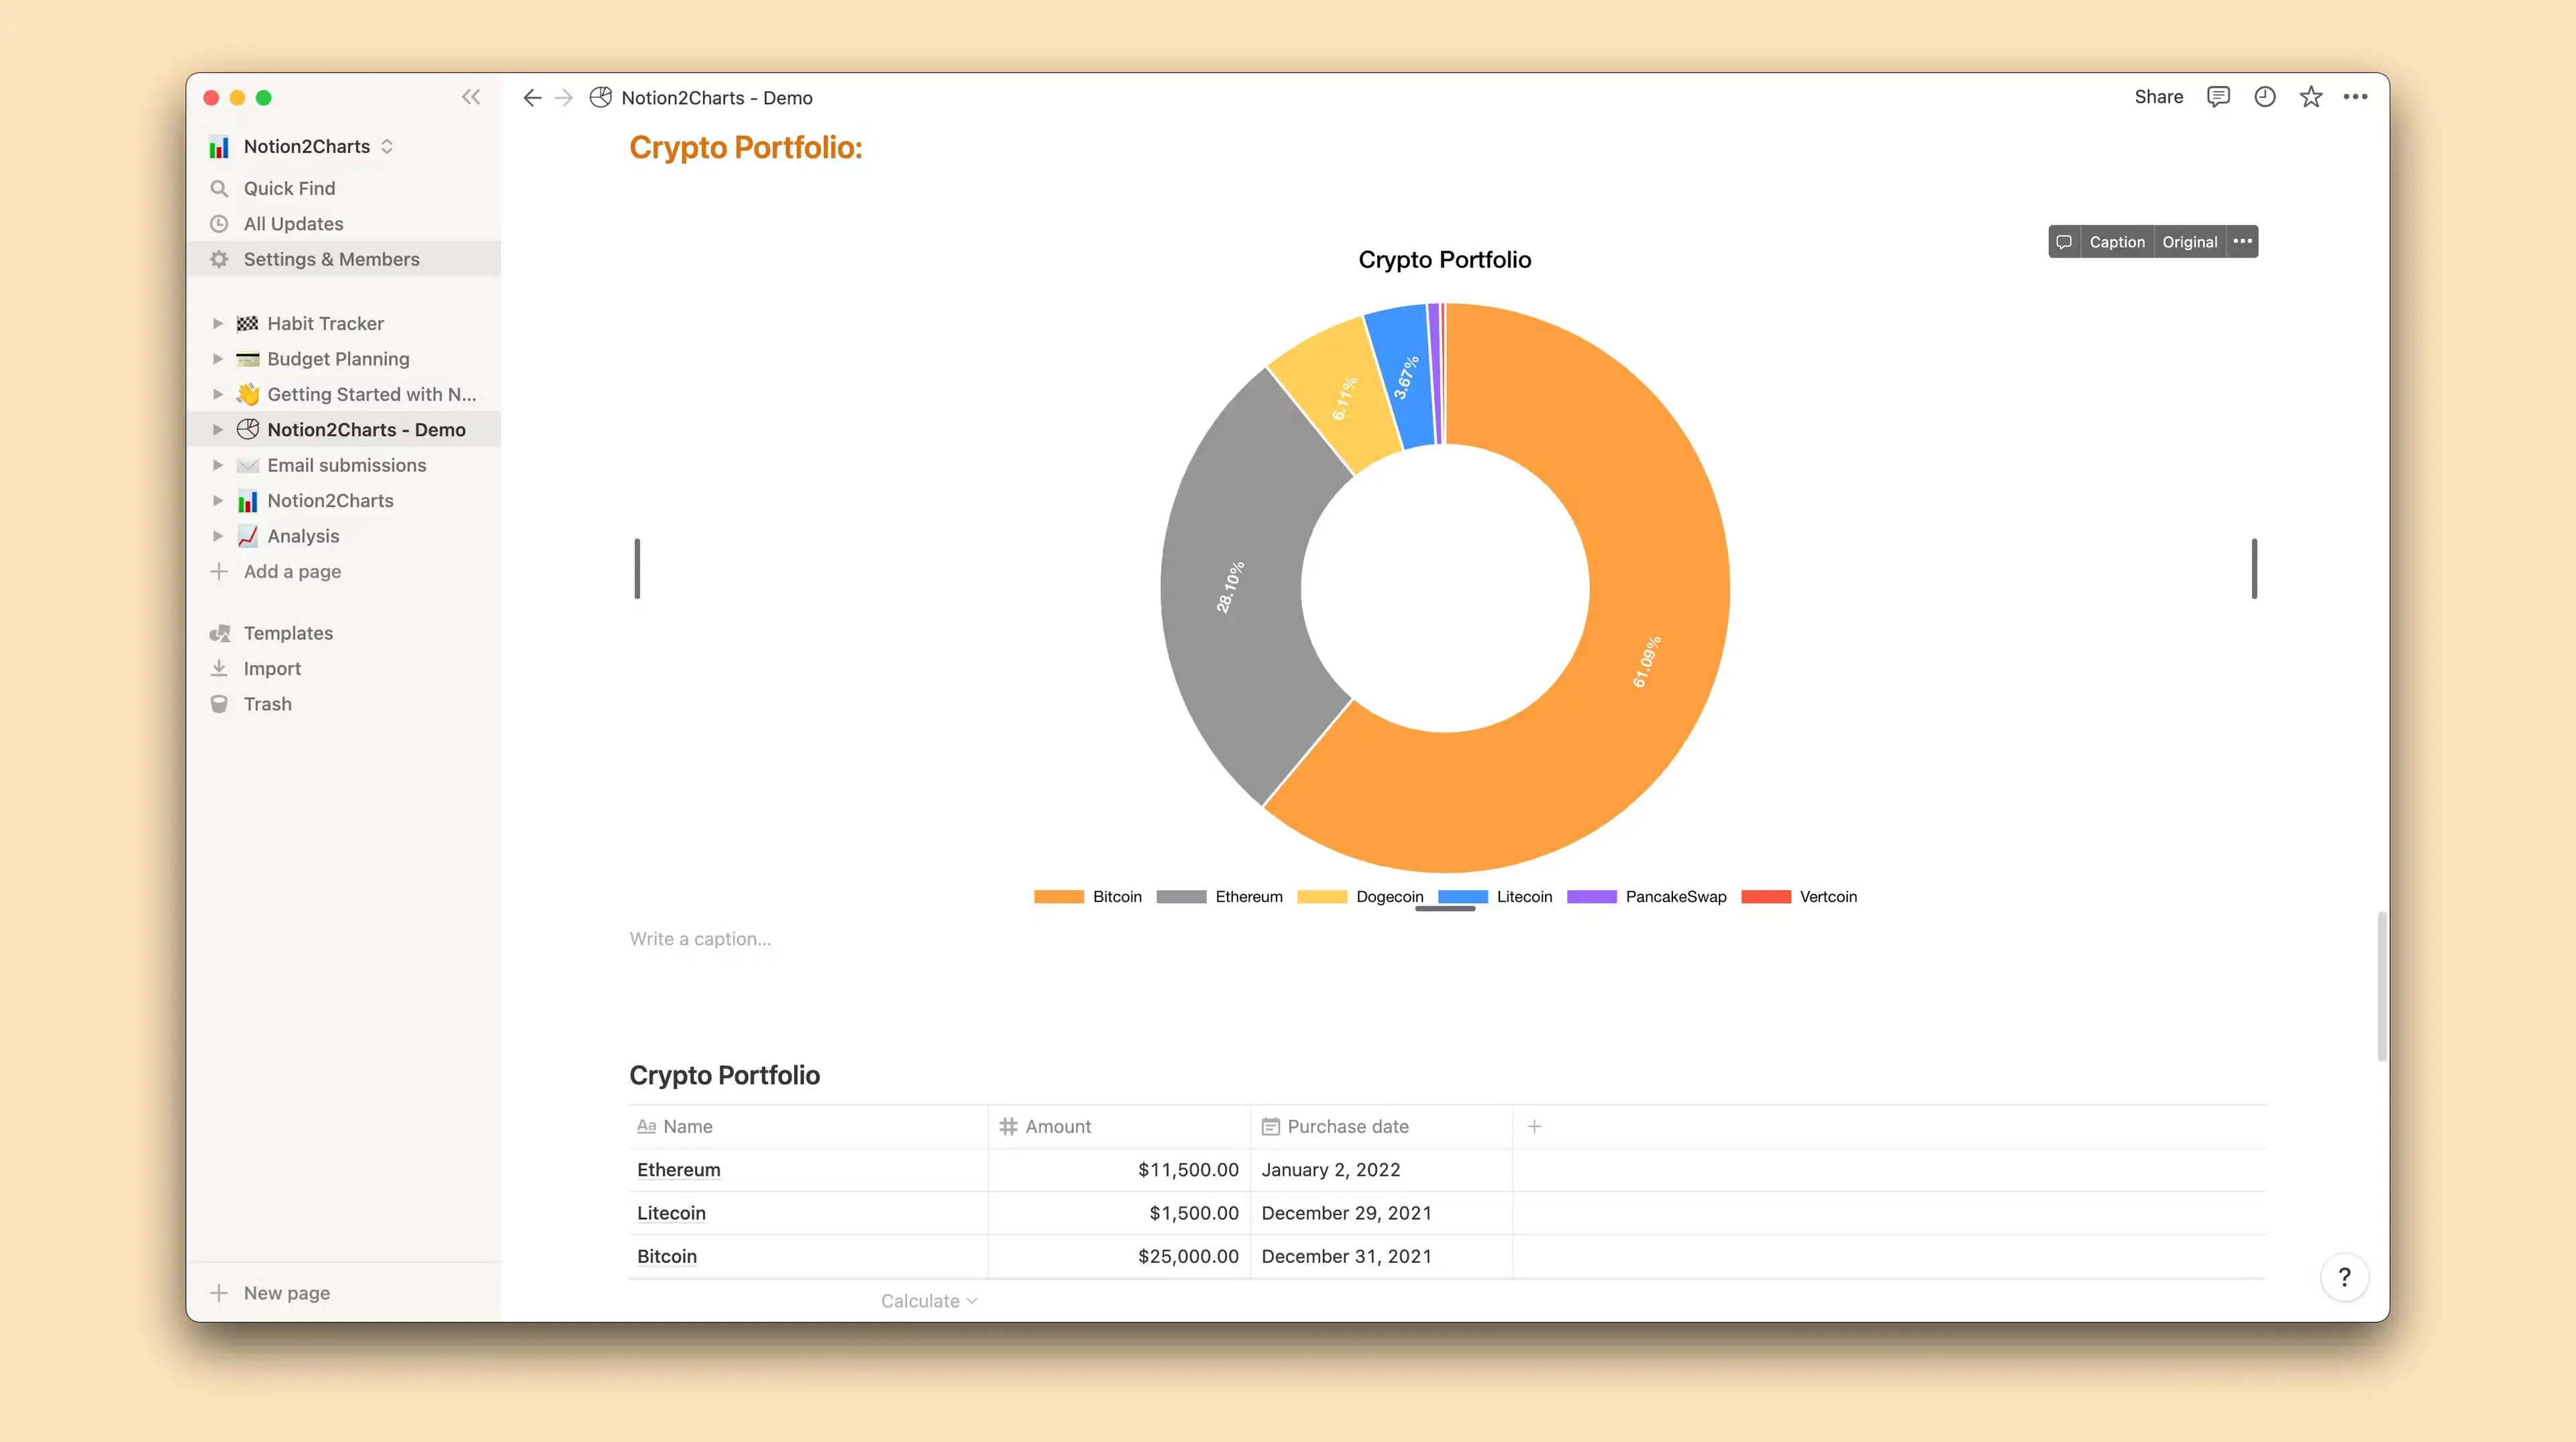Click the Import download icon
This screenshot has width=2576, height=1442.
click(219, 668)
